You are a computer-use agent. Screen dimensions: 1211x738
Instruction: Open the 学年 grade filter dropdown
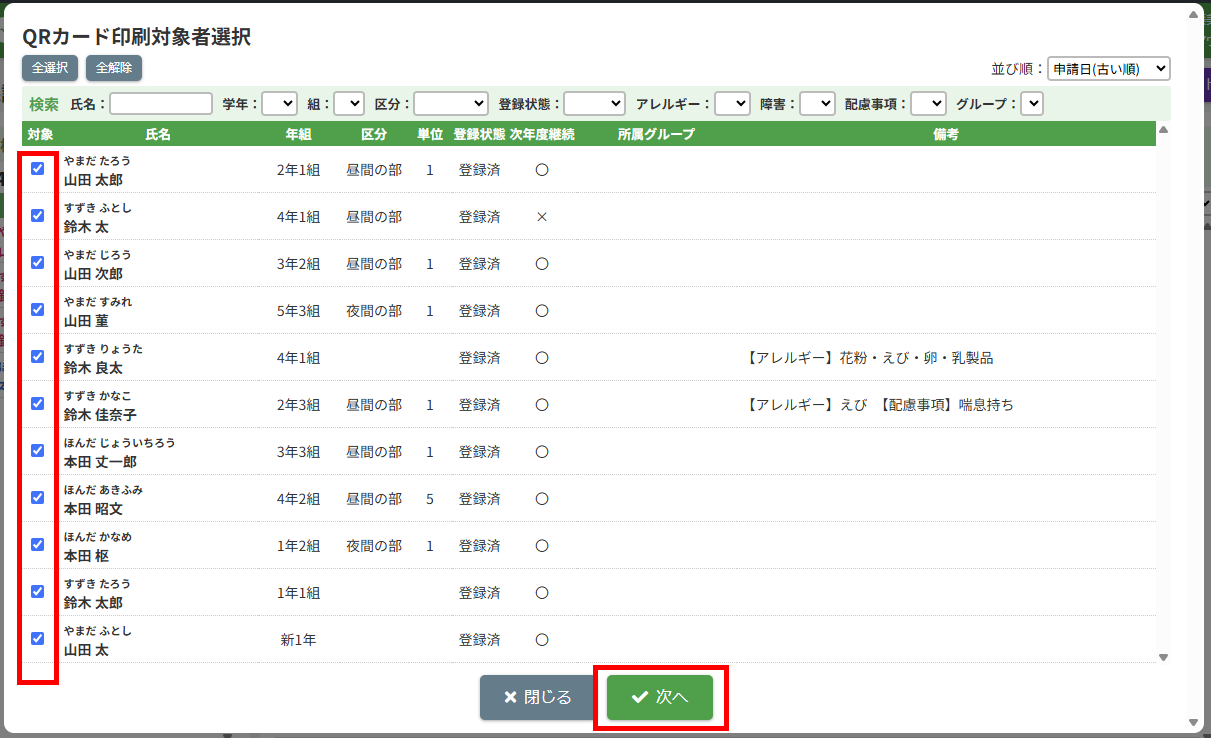point(279,104)
